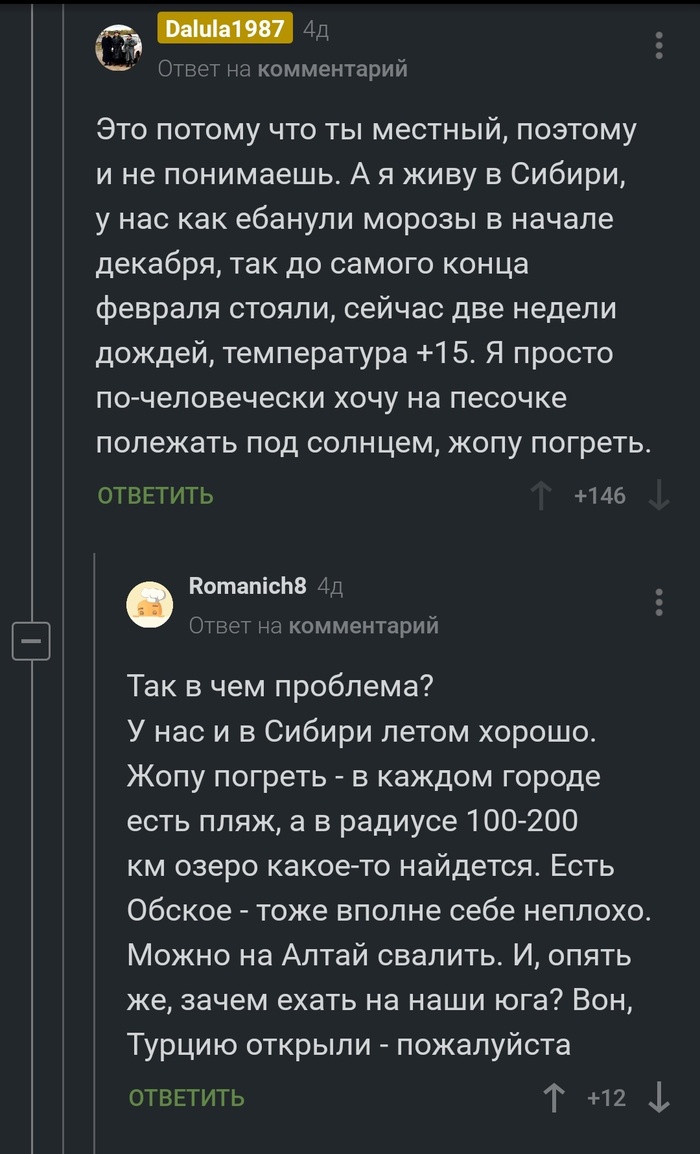Click ОТВЕТИТЬ under Dalula1987's comment
Viewport: 700px width, 1154px height.
pyautogui.click(x=155, y=495)
